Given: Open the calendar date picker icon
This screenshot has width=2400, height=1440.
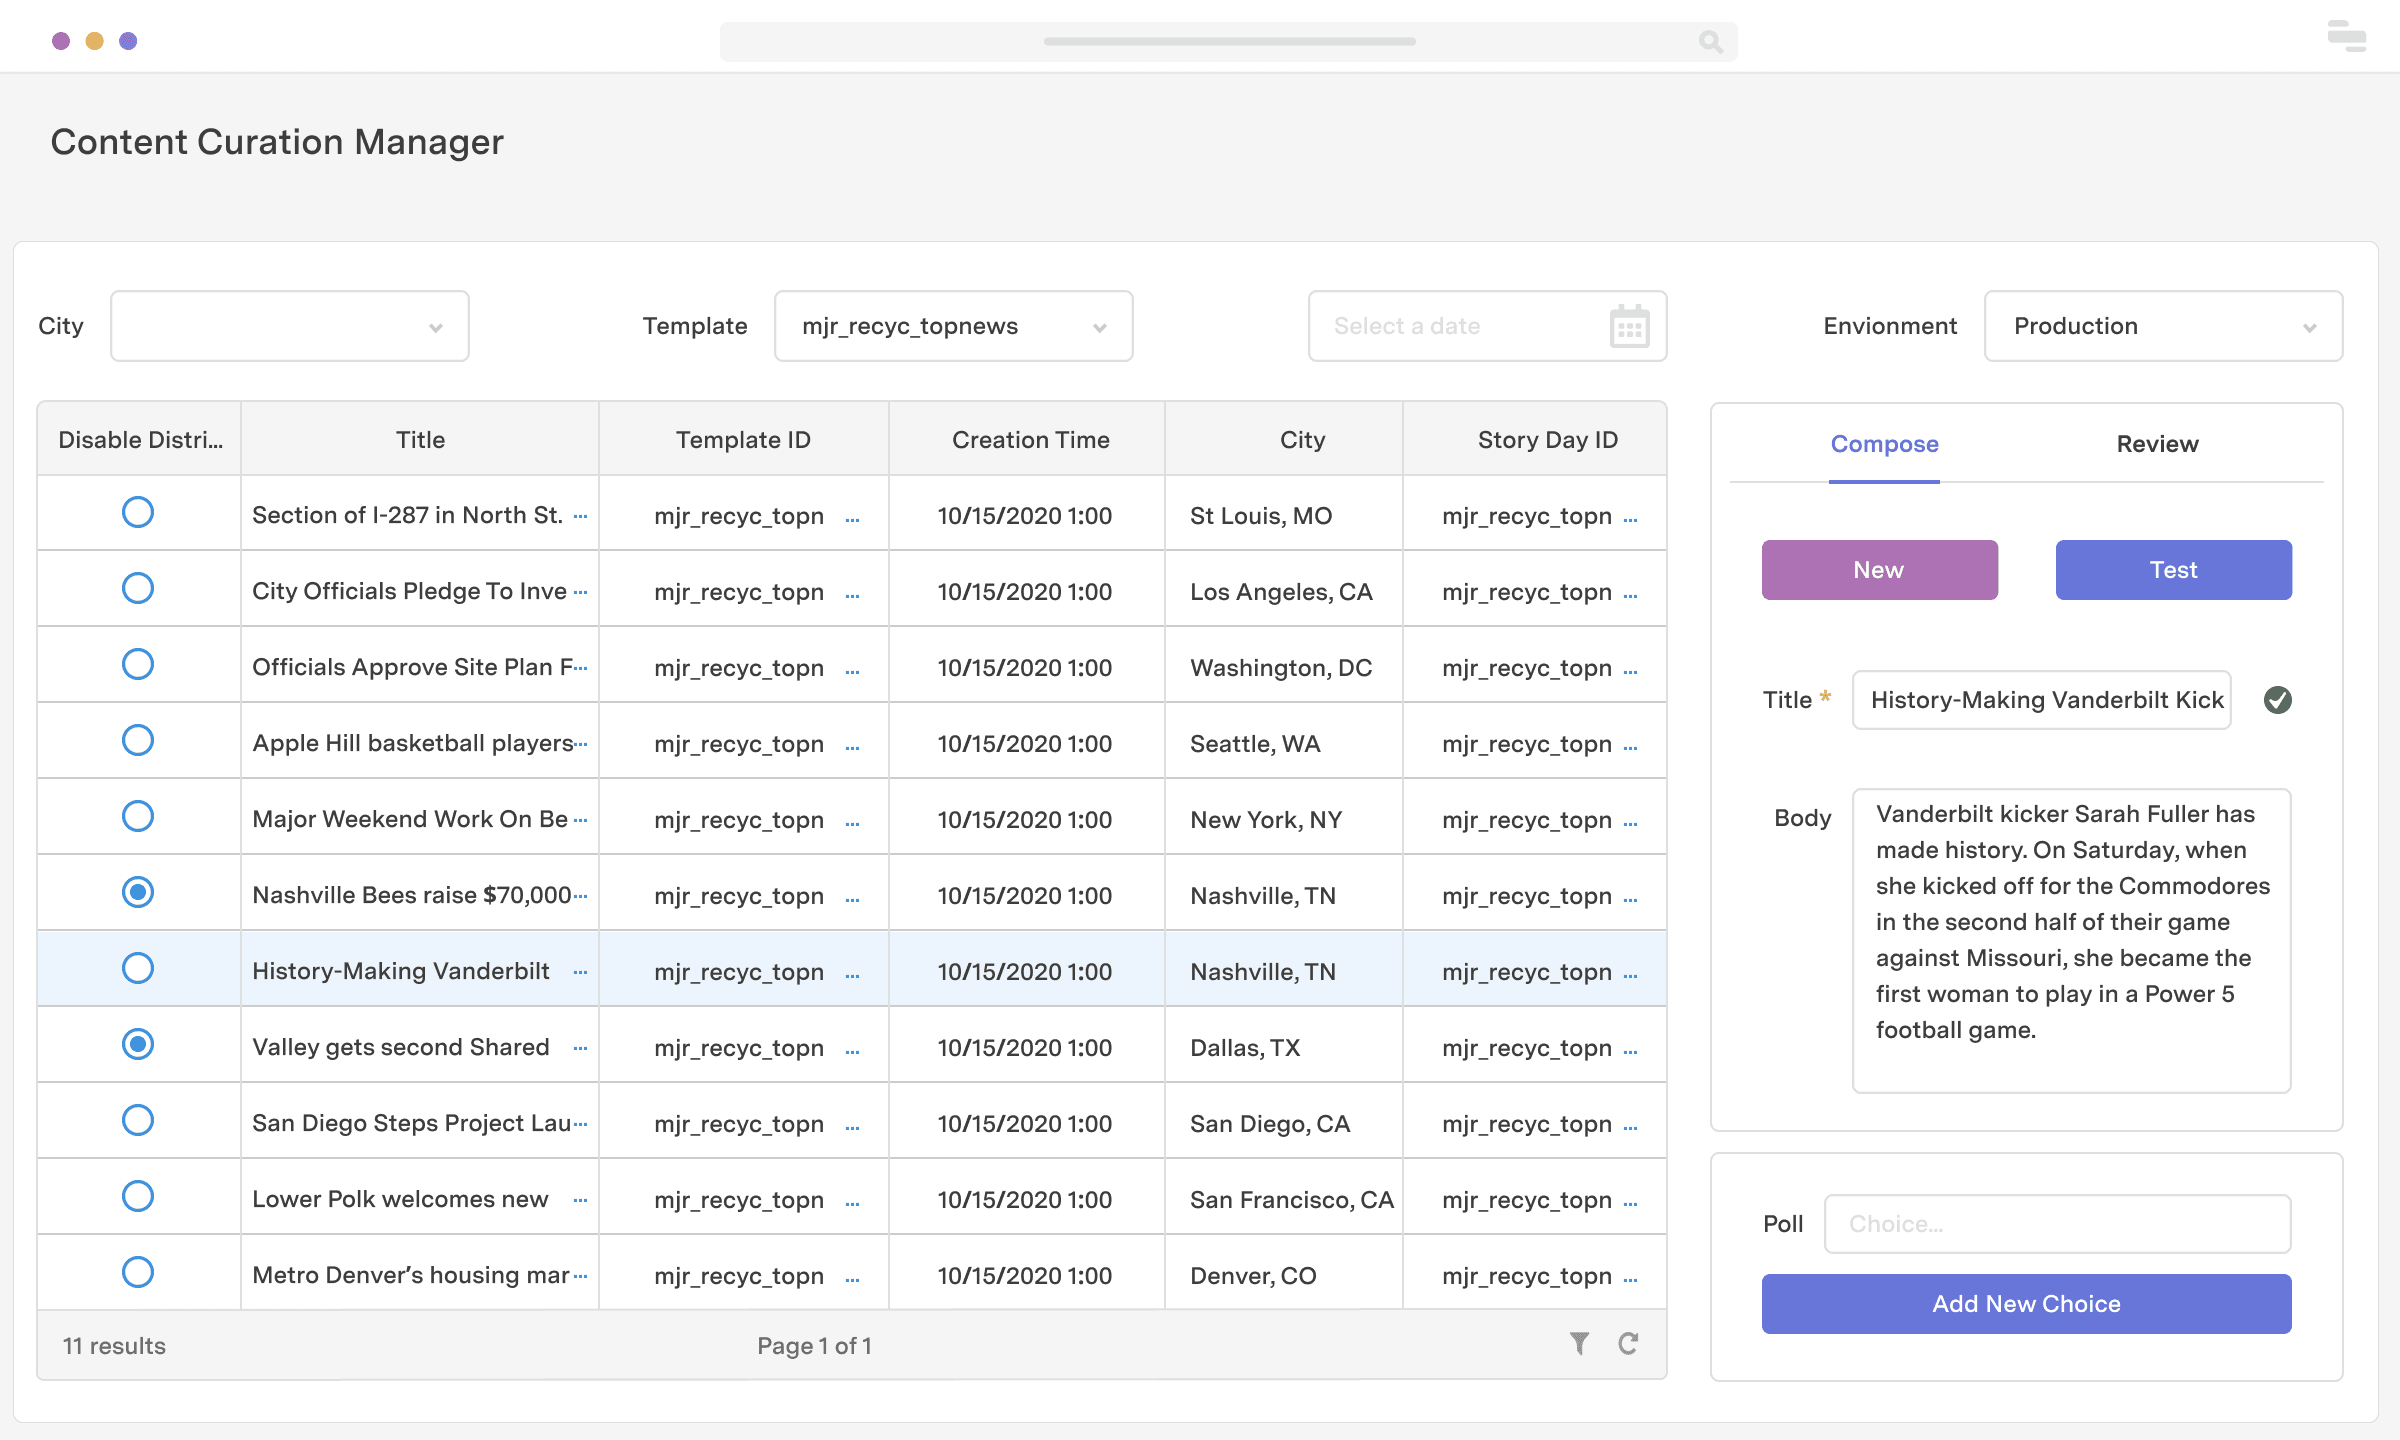Looking at the screenshot, I should coord(1629,326).
